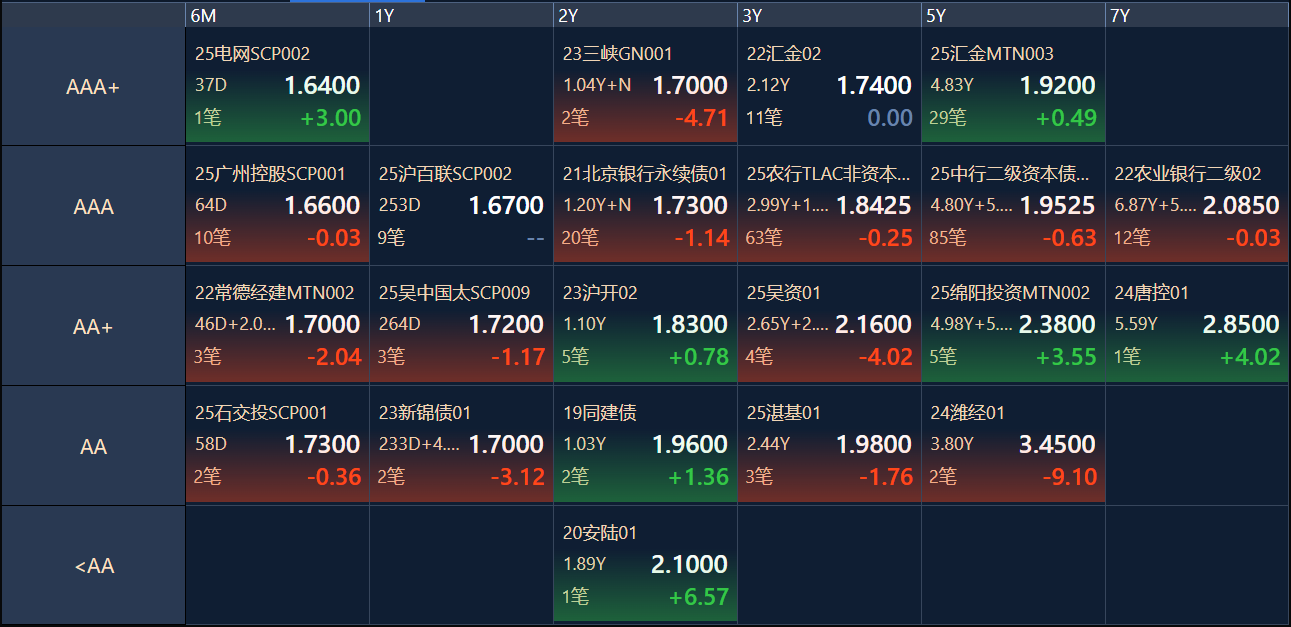Click the -1.14 change value
The image size is (1291, 627).
point(701,238)
